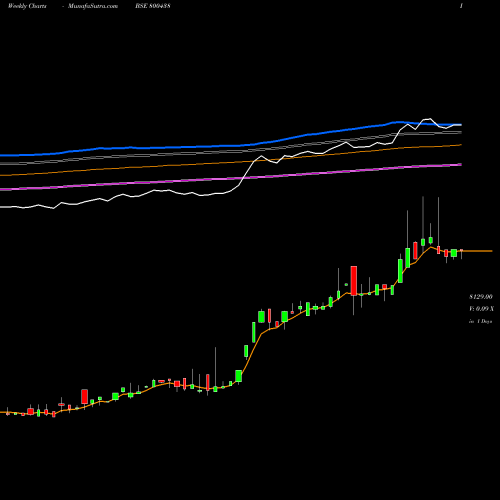Click the BSE stock code label

click(x=153, y=6)
